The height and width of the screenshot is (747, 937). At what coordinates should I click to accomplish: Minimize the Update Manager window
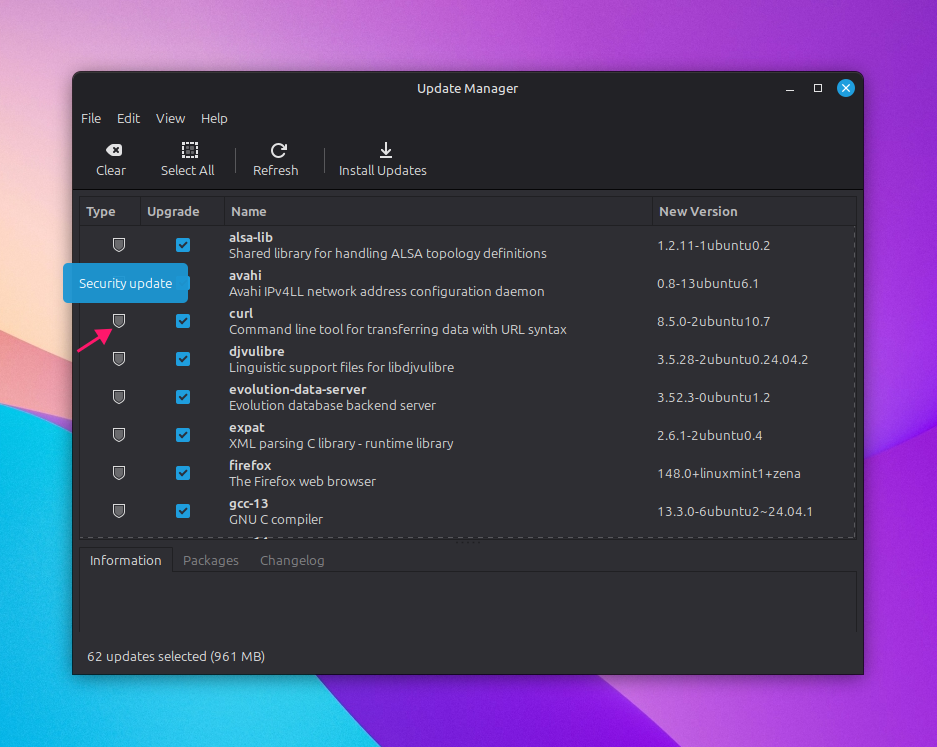790,88
